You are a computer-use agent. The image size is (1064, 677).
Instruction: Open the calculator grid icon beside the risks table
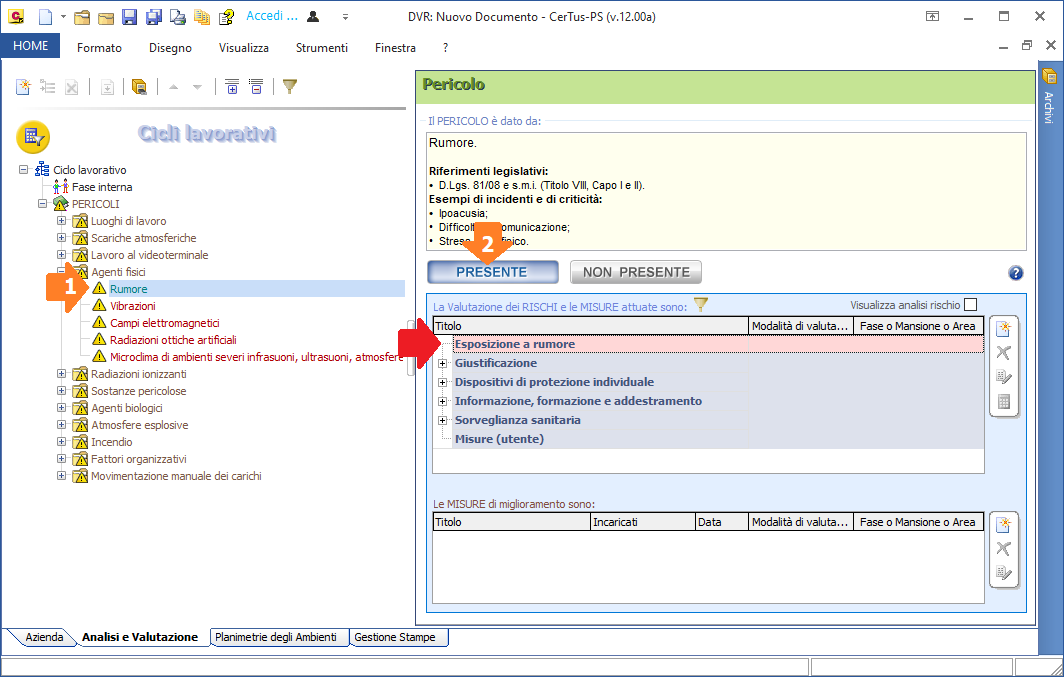click(1004, 402)
